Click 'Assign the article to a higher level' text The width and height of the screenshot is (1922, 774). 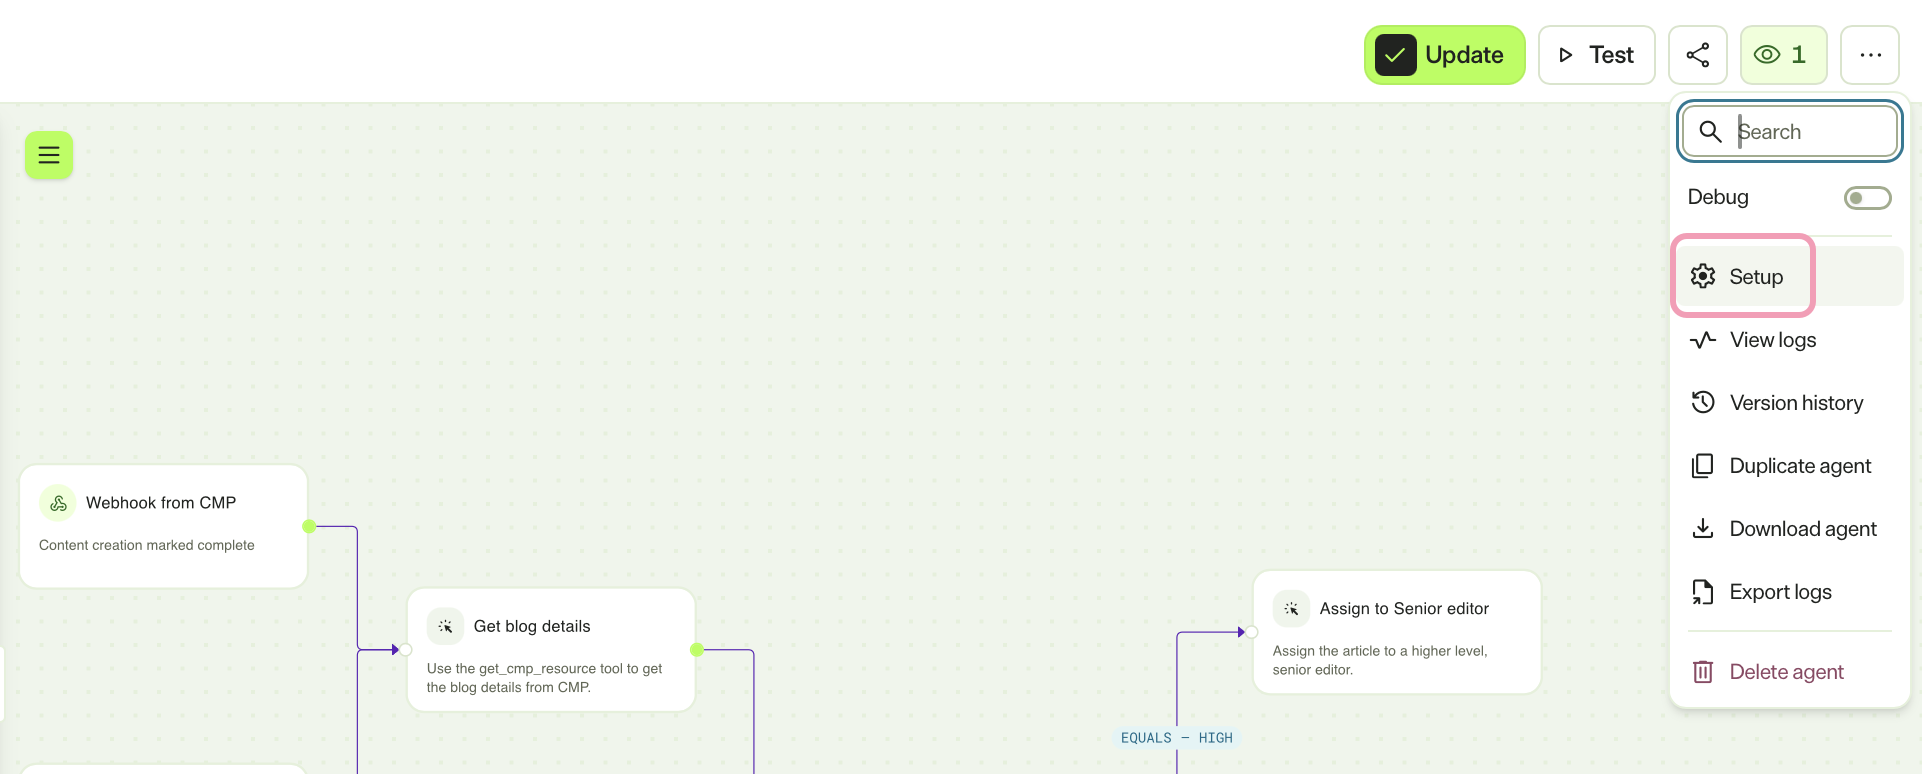pos(1380,660)
